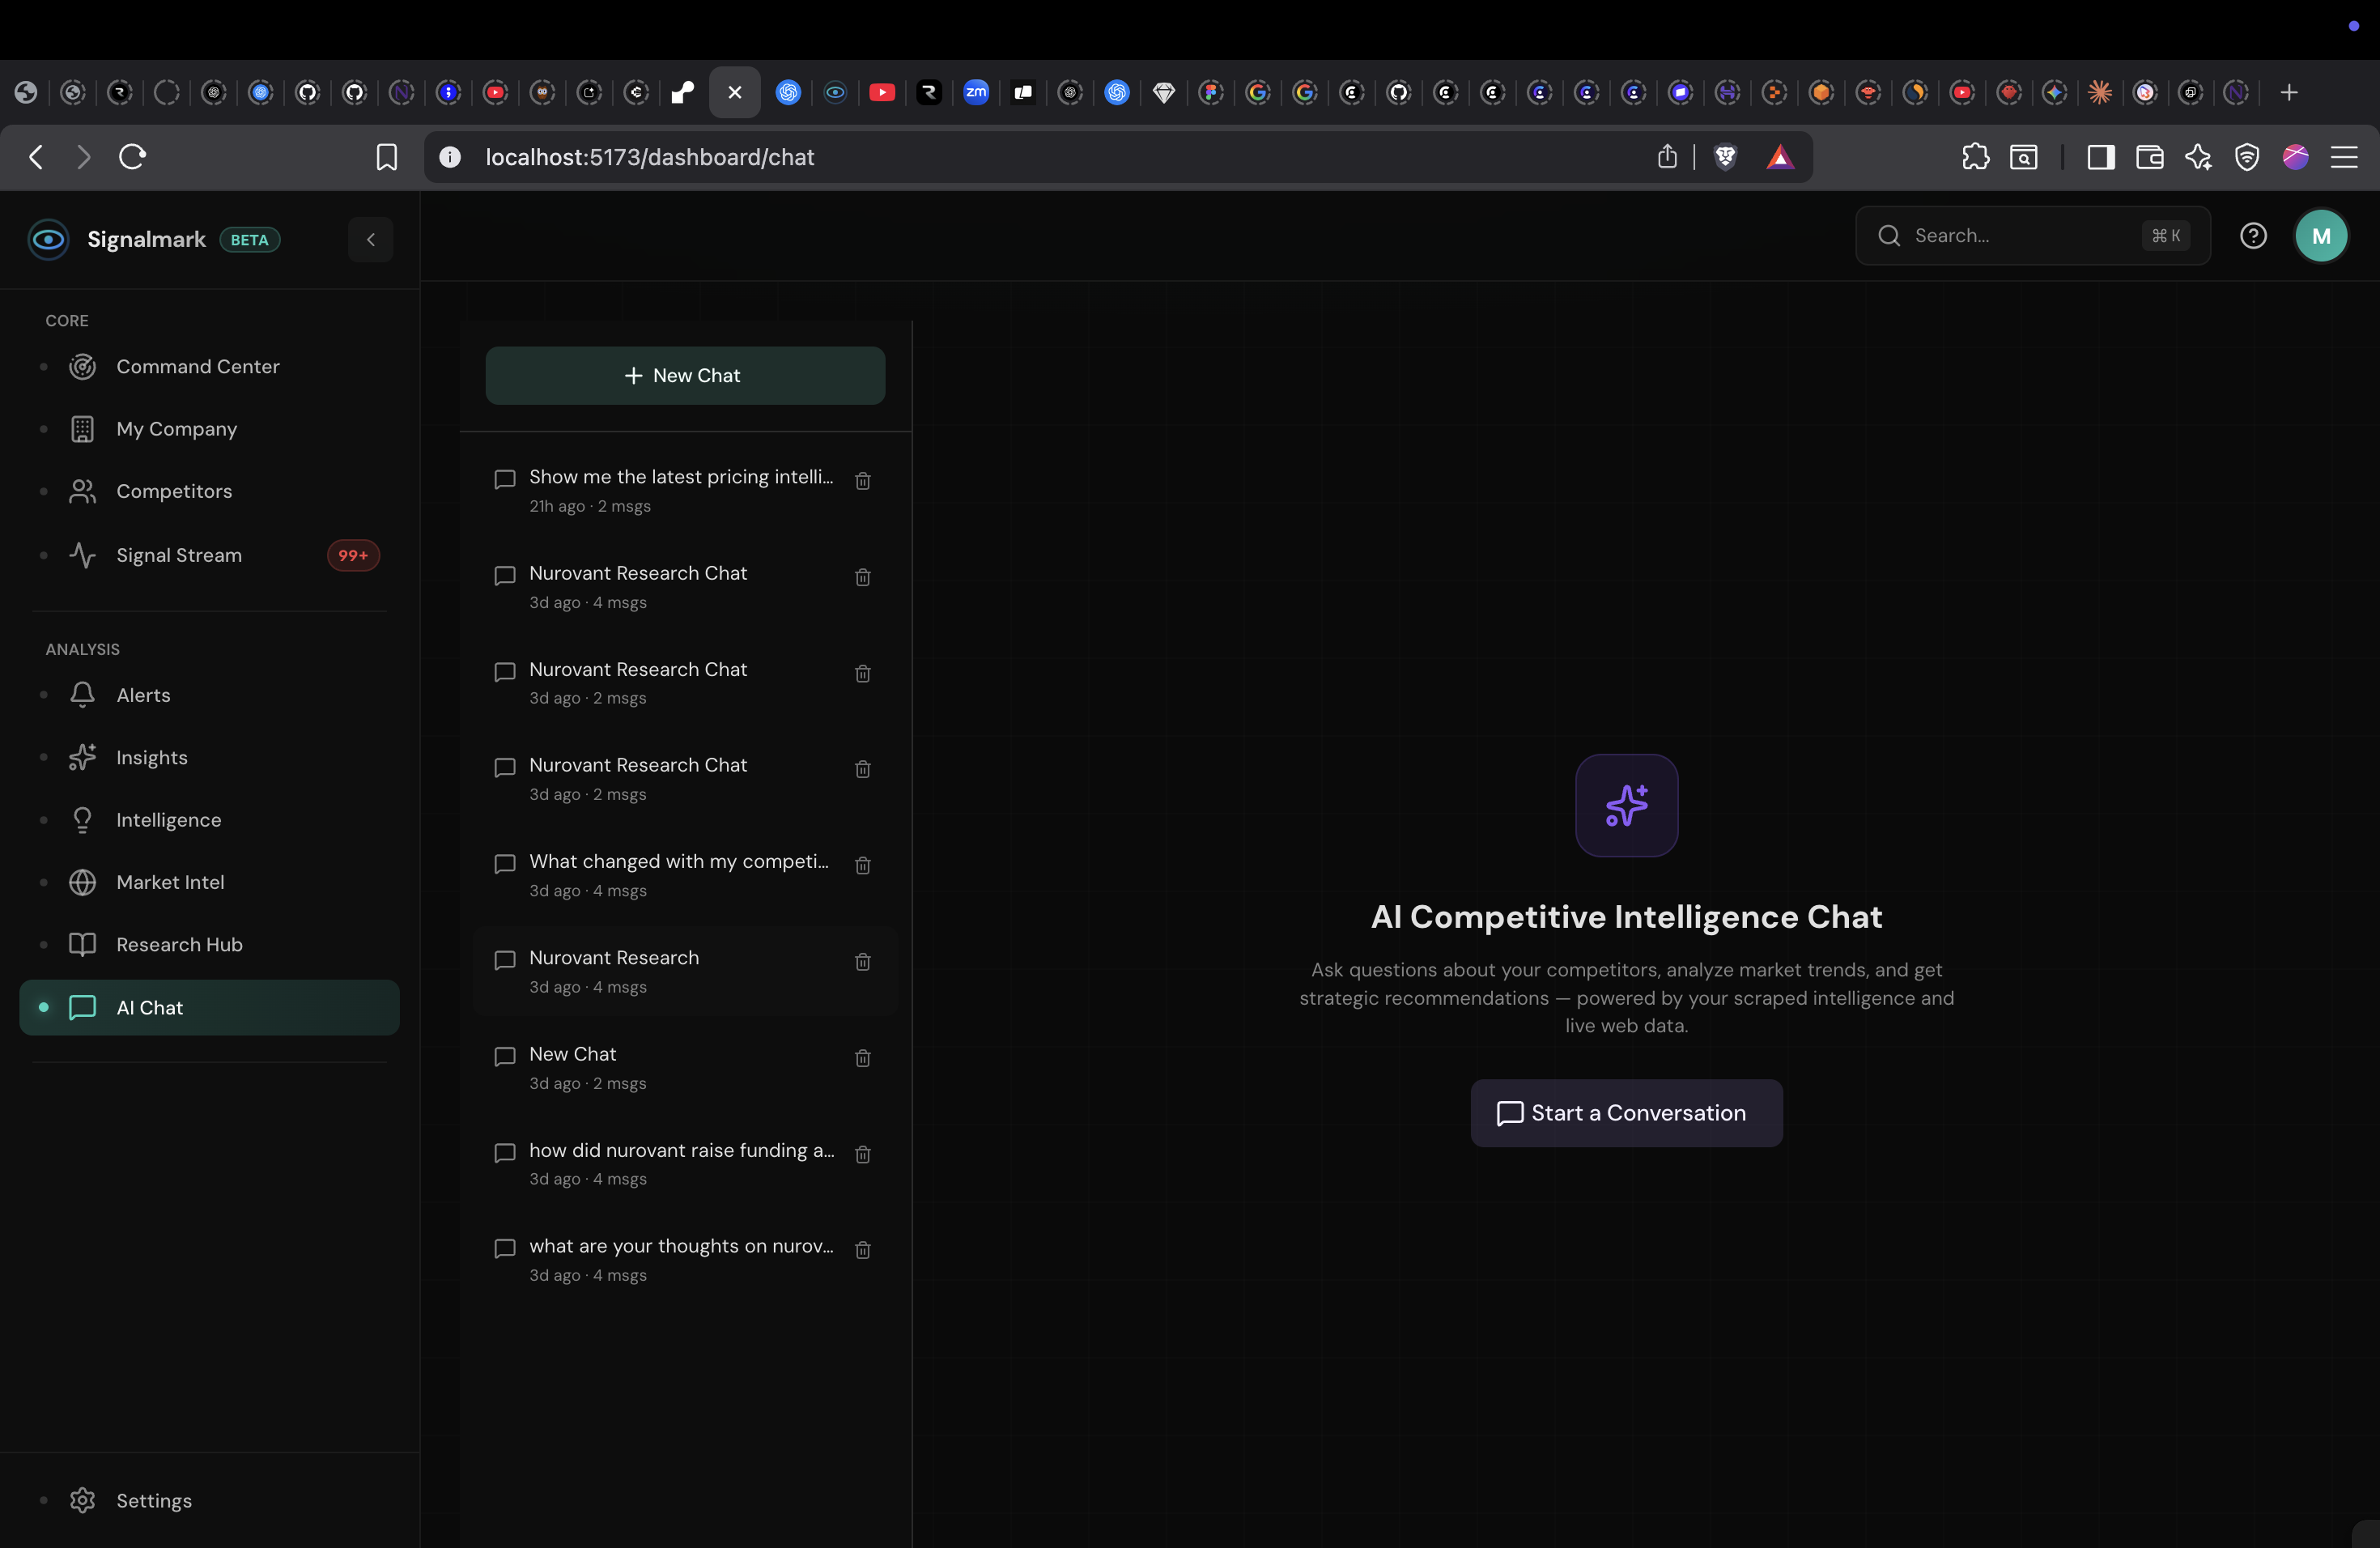Delete the 'Show me the latest pricing' chat
This screenshot has height=1548, width=2380.
tap(862, 481)
